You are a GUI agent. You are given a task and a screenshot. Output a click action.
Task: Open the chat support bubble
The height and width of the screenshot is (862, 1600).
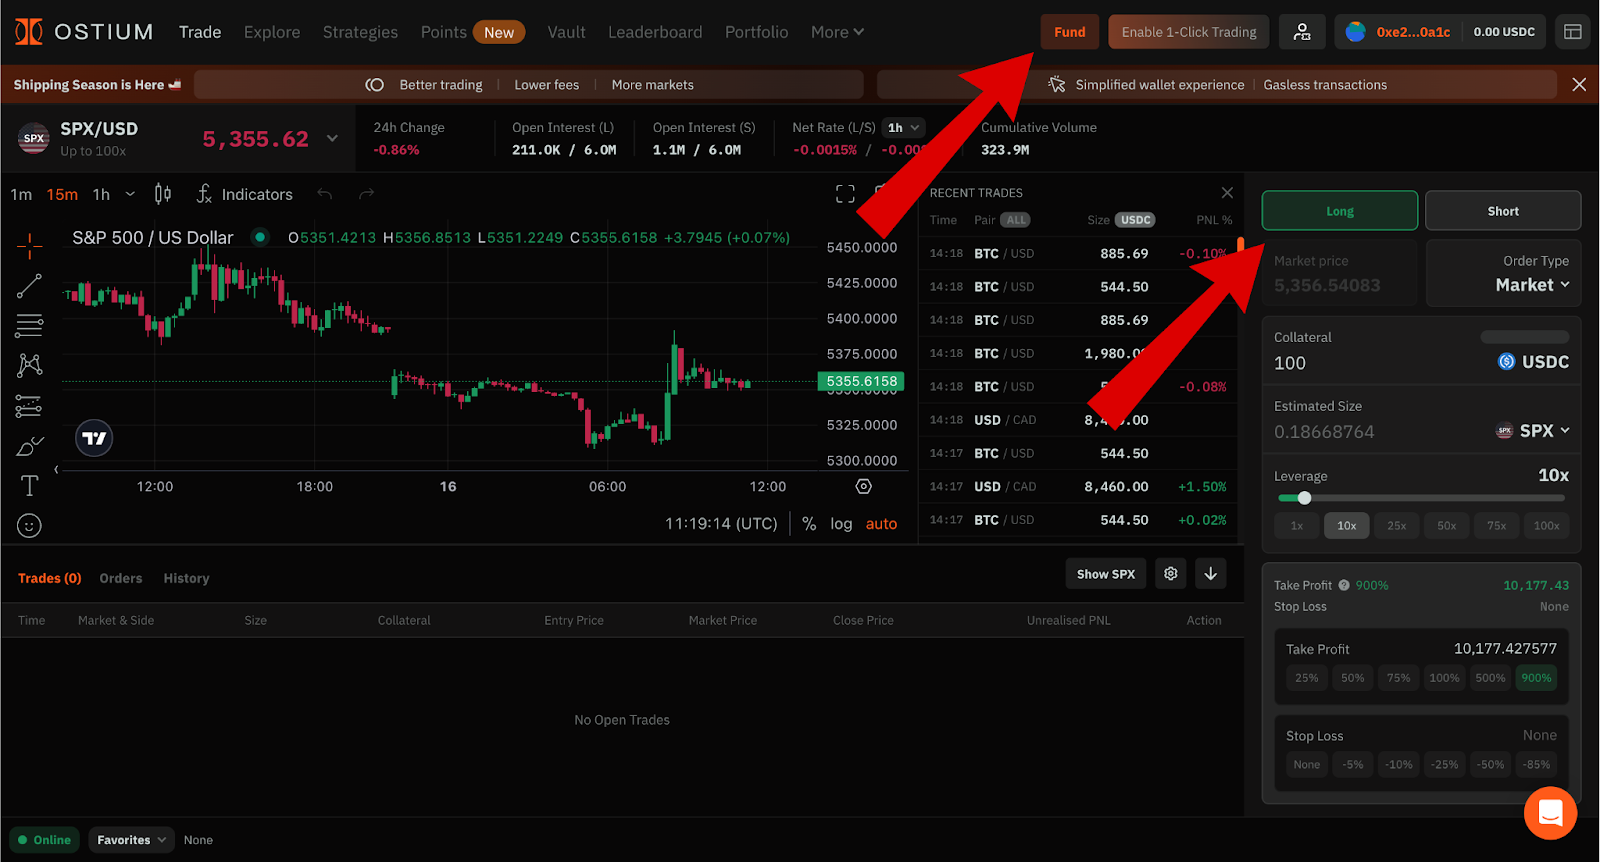tap(1550, 813)
